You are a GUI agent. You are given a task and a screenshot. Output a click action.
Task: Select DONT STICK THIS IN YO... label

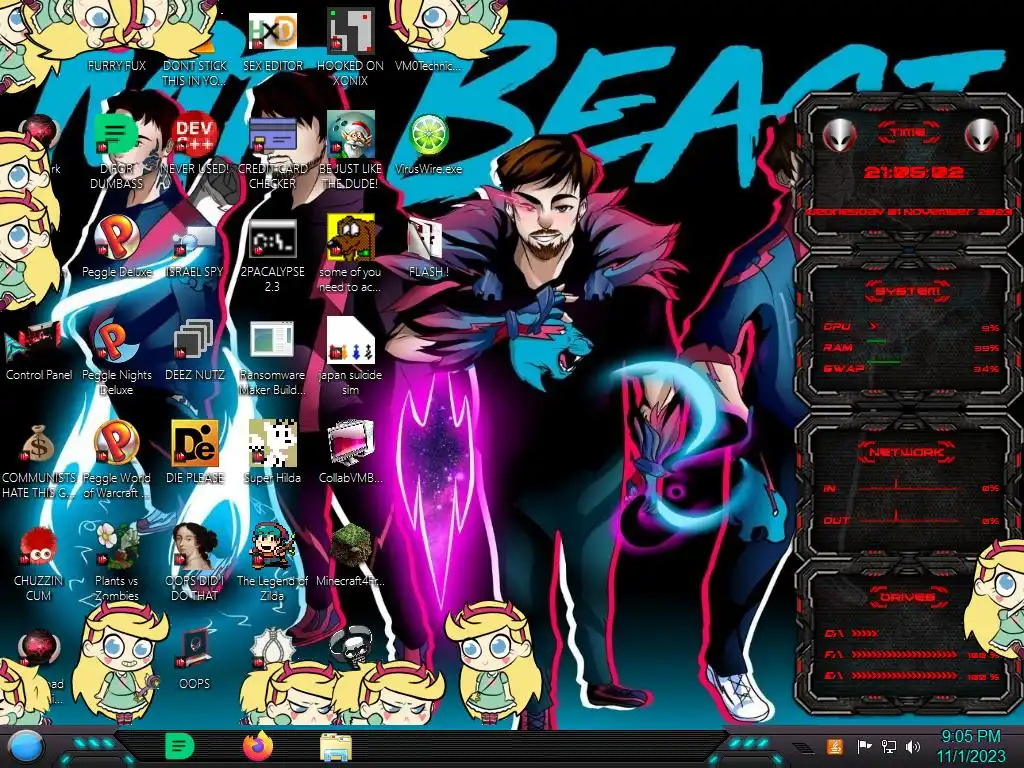coord(195,73)
